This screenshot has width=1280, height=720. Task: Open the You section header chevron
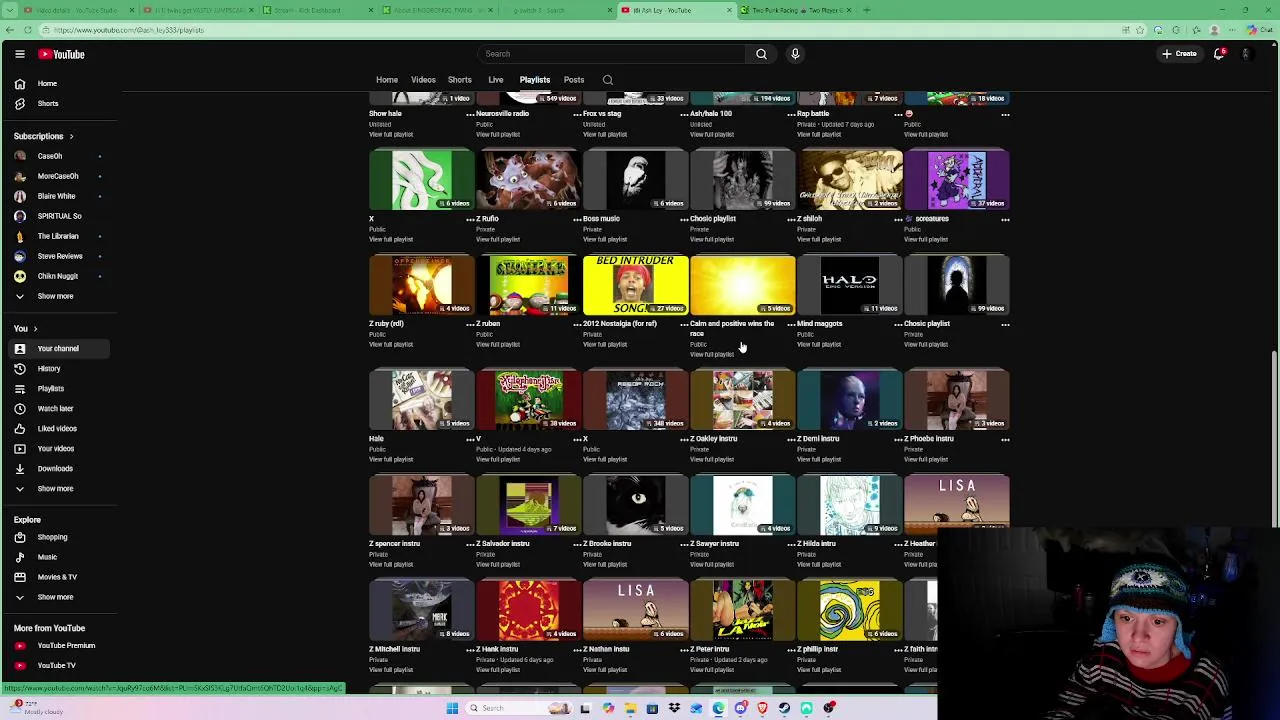pos(35,329)
